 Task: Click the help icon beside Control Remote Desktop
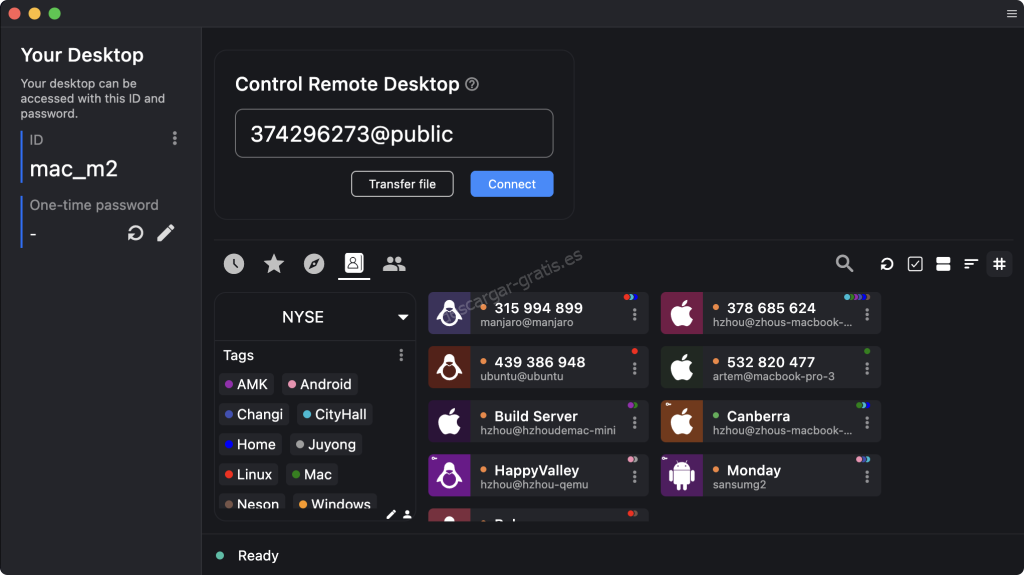472,84
